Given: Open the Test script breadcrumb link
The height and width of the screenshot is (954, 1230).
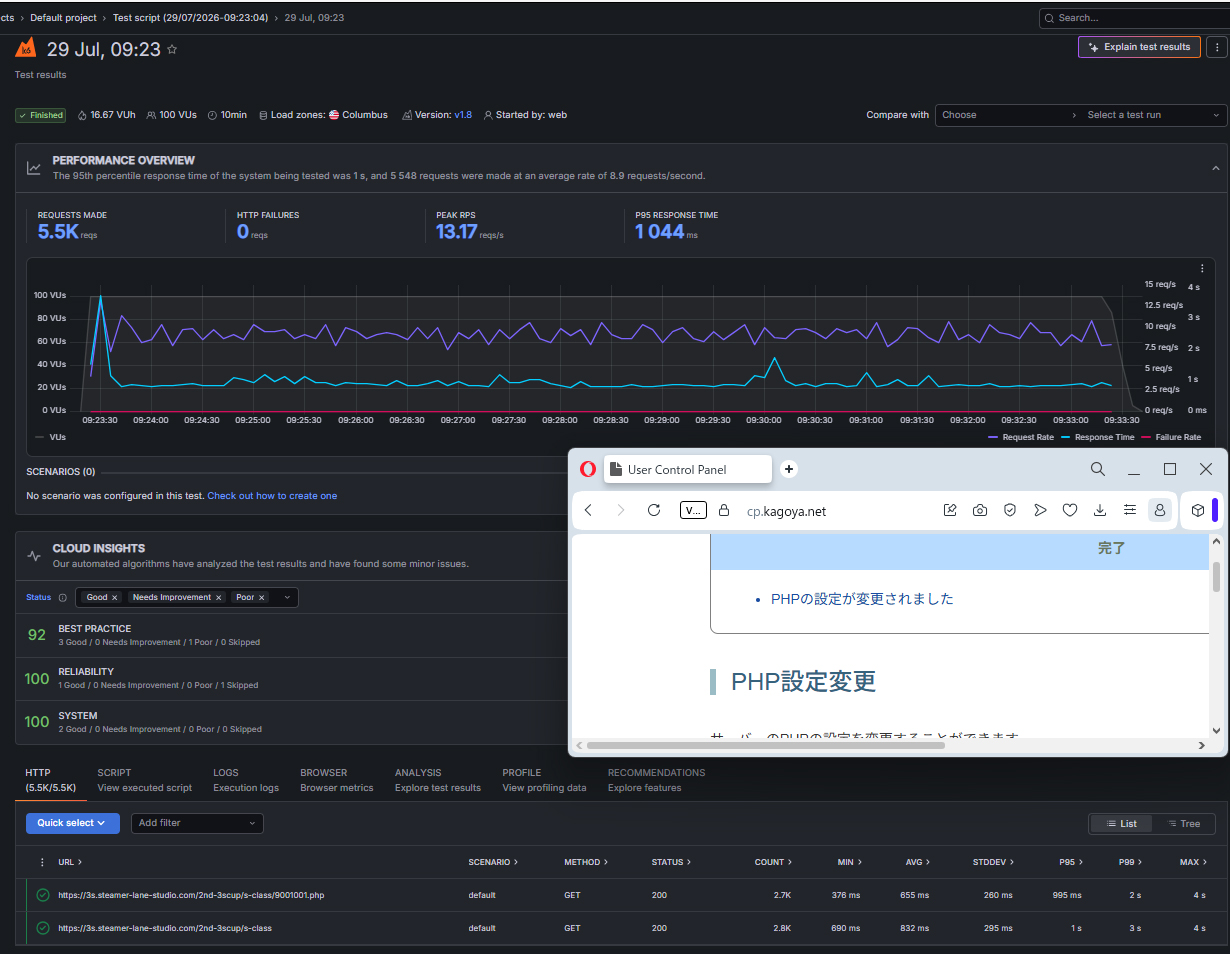Looking at the screenshot, I should point(190,18).
